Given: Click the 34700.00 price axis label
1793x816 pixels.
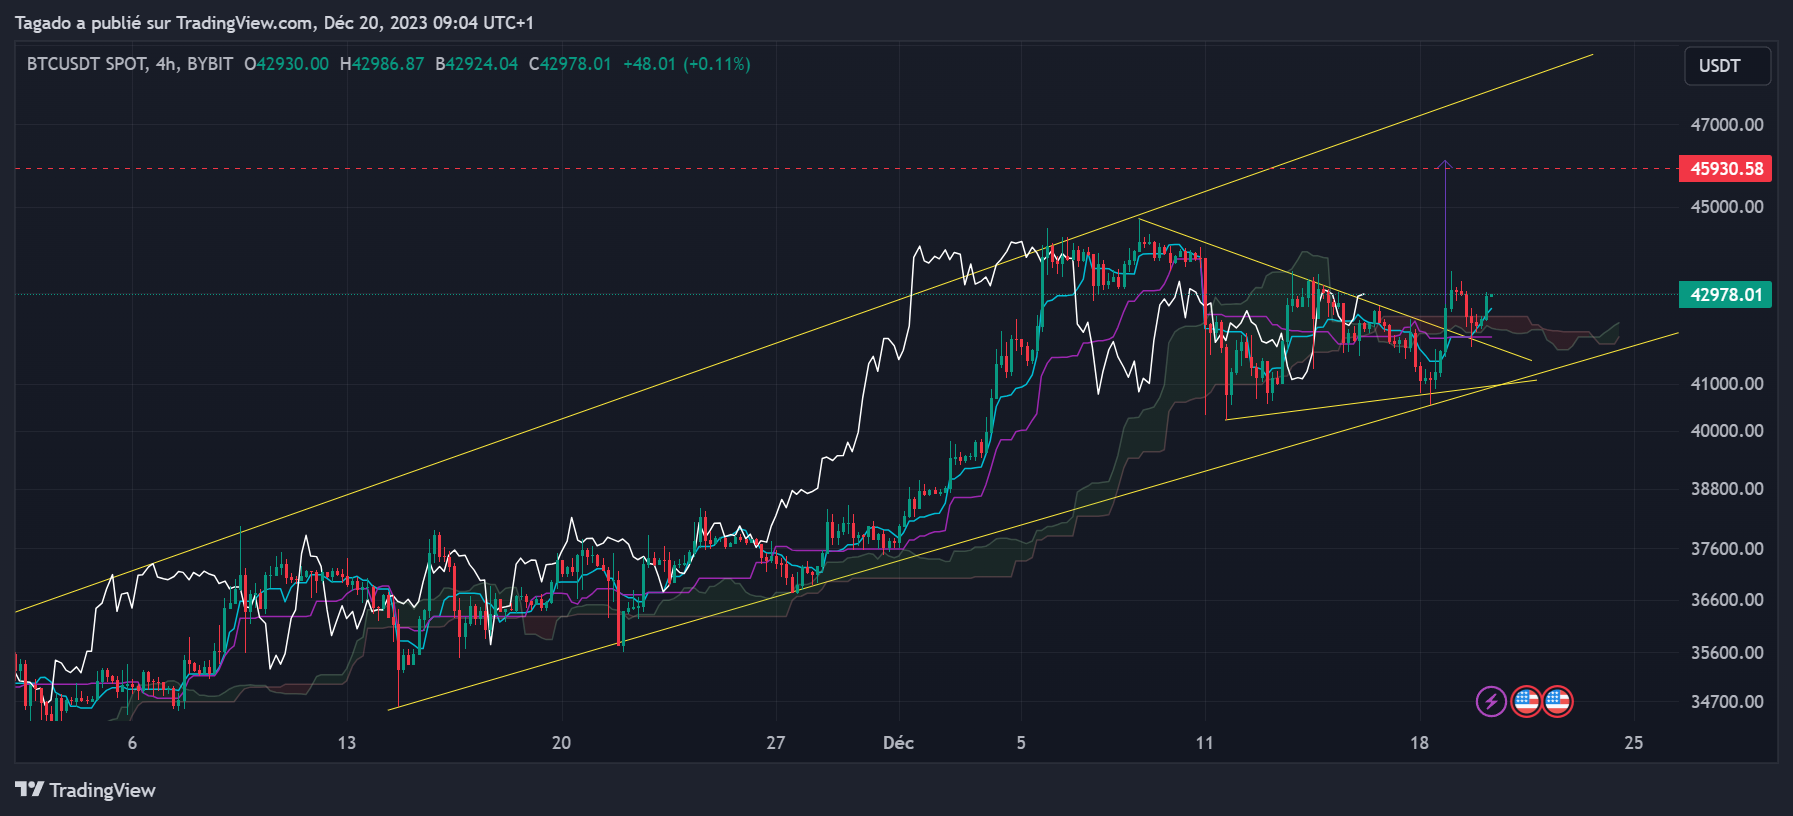Looking at the screenshot, I should 1726,702.
